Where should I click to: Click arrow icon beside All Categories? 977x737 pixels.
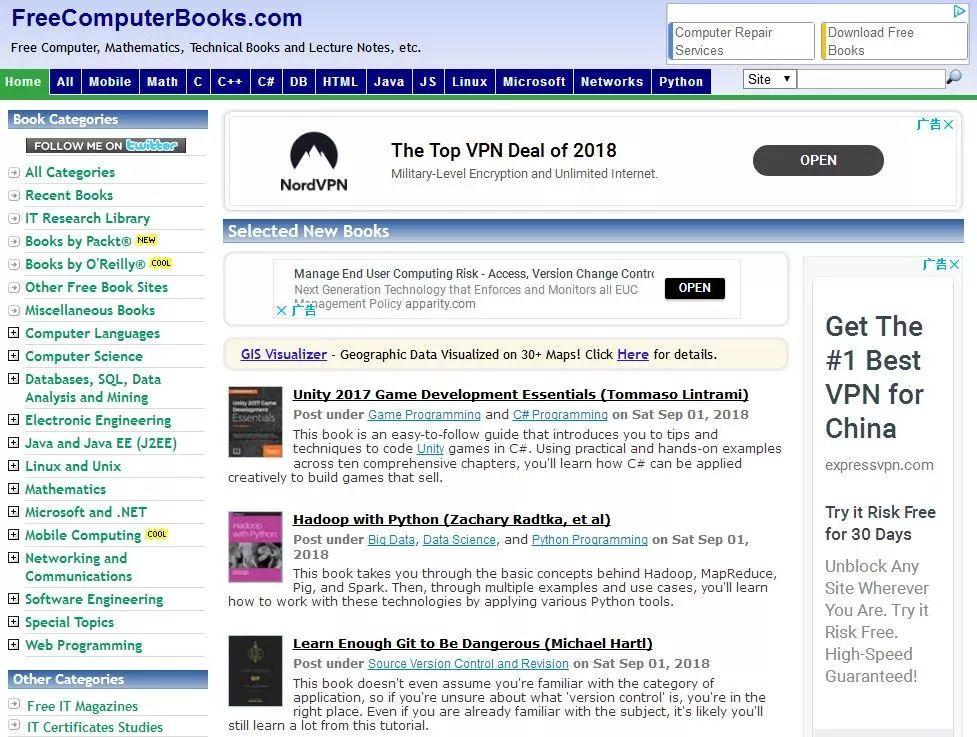(14, 173)
